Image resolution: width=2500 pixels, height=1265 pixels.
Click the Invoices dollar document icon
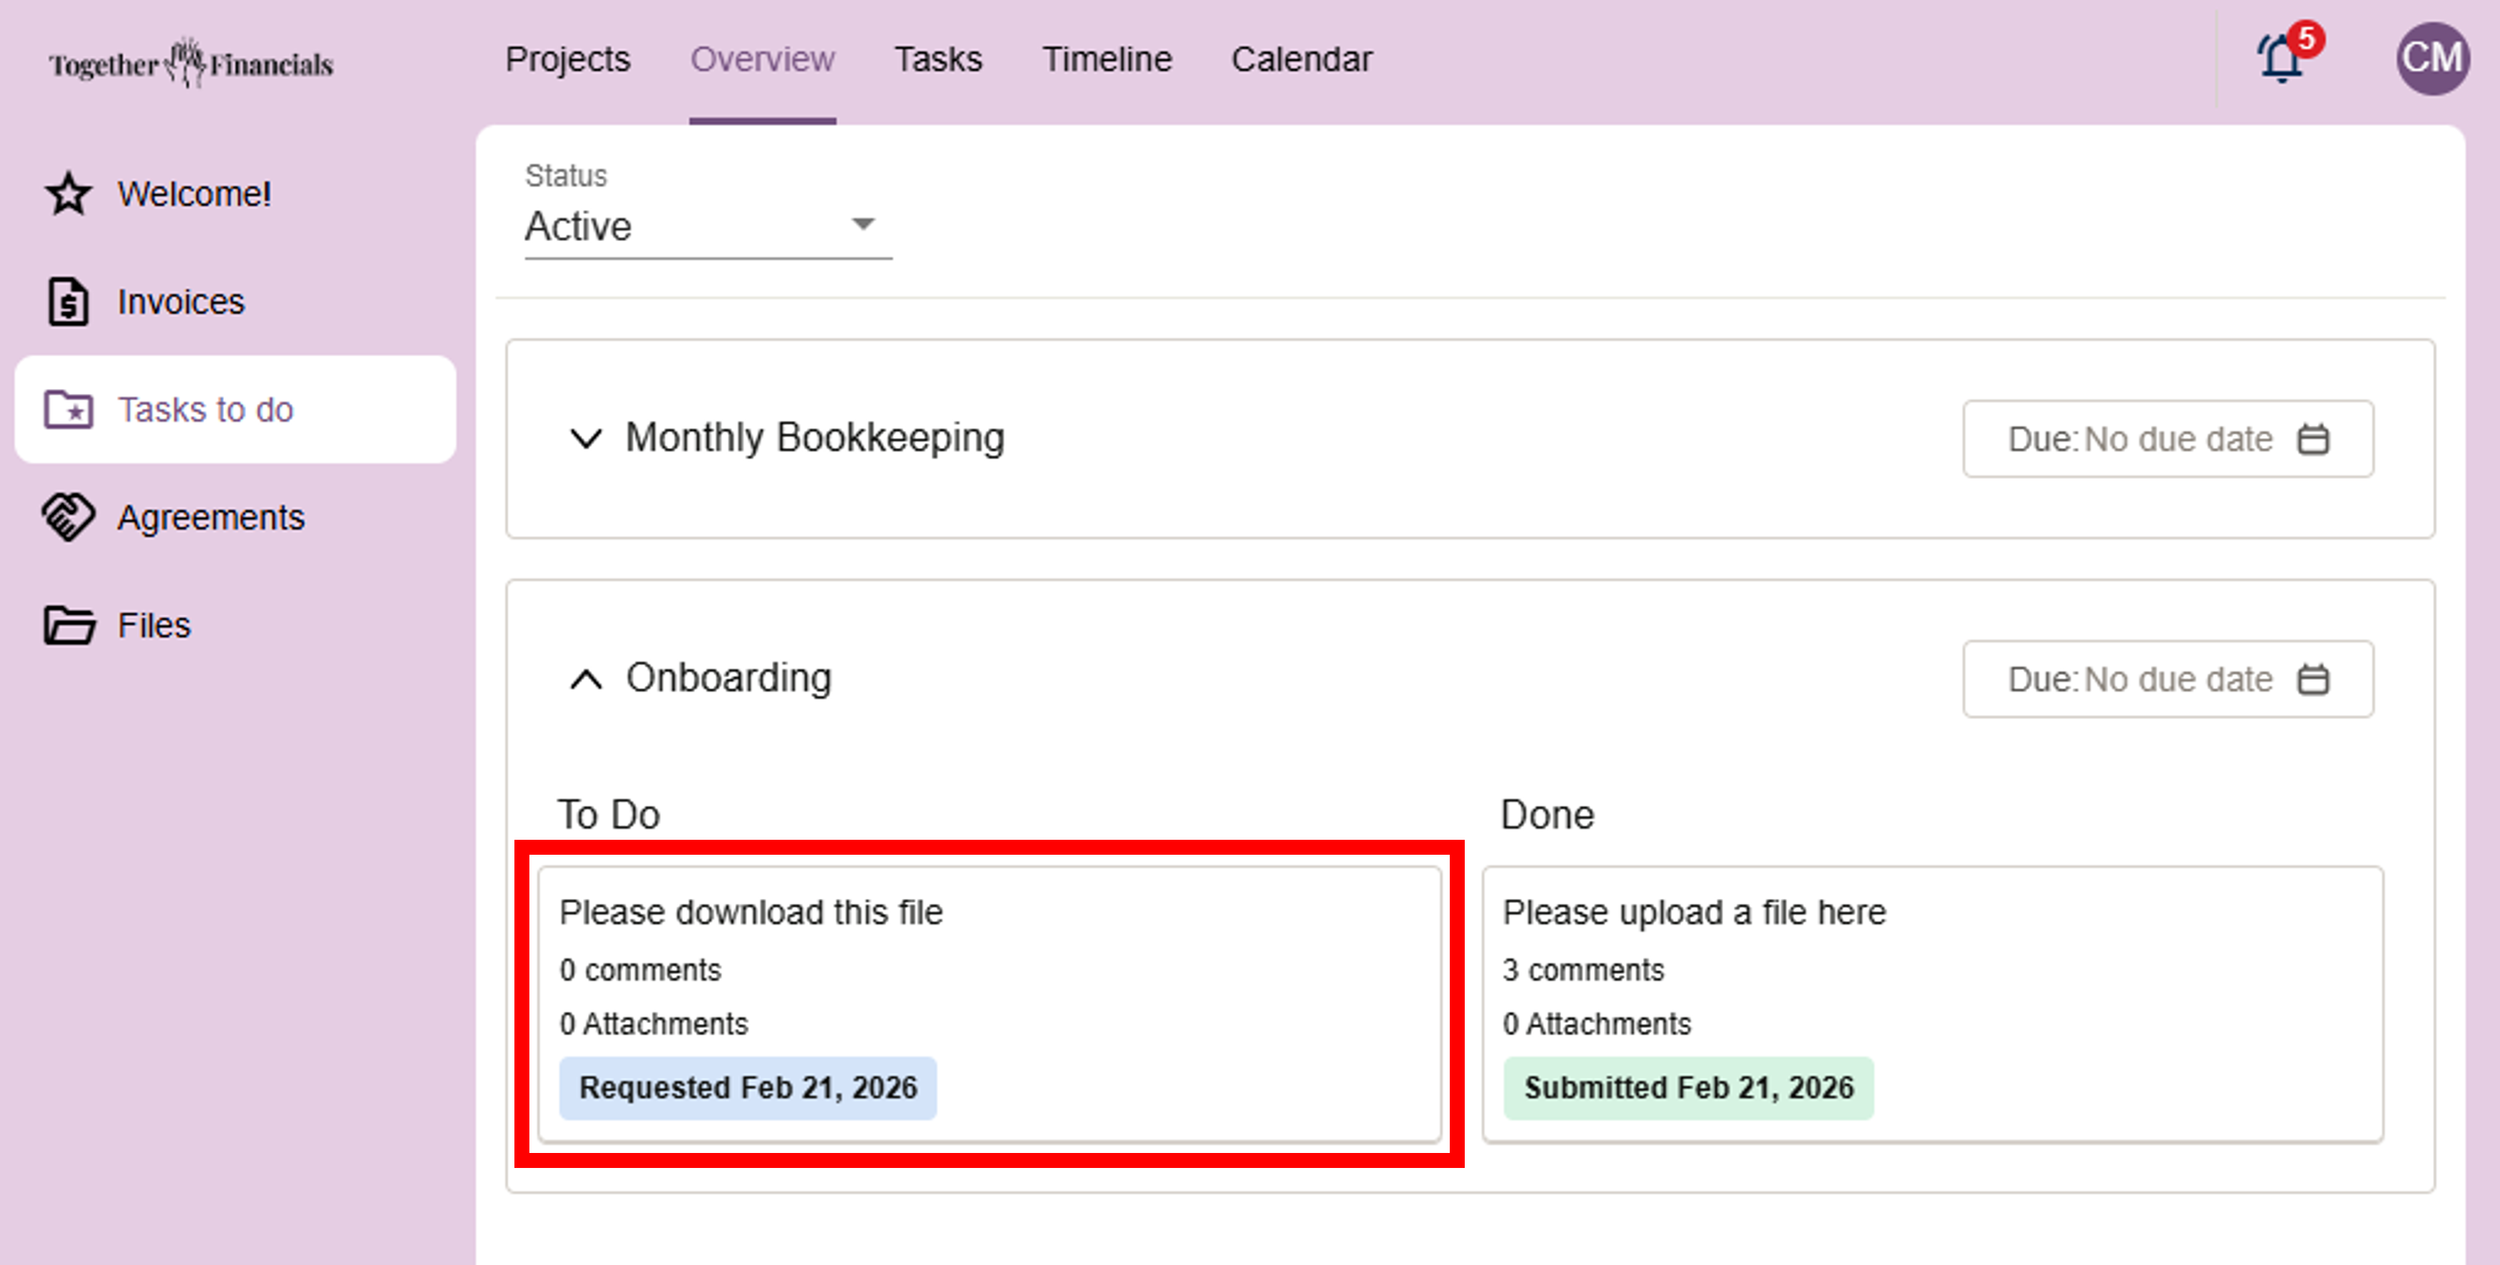[68, 302]
